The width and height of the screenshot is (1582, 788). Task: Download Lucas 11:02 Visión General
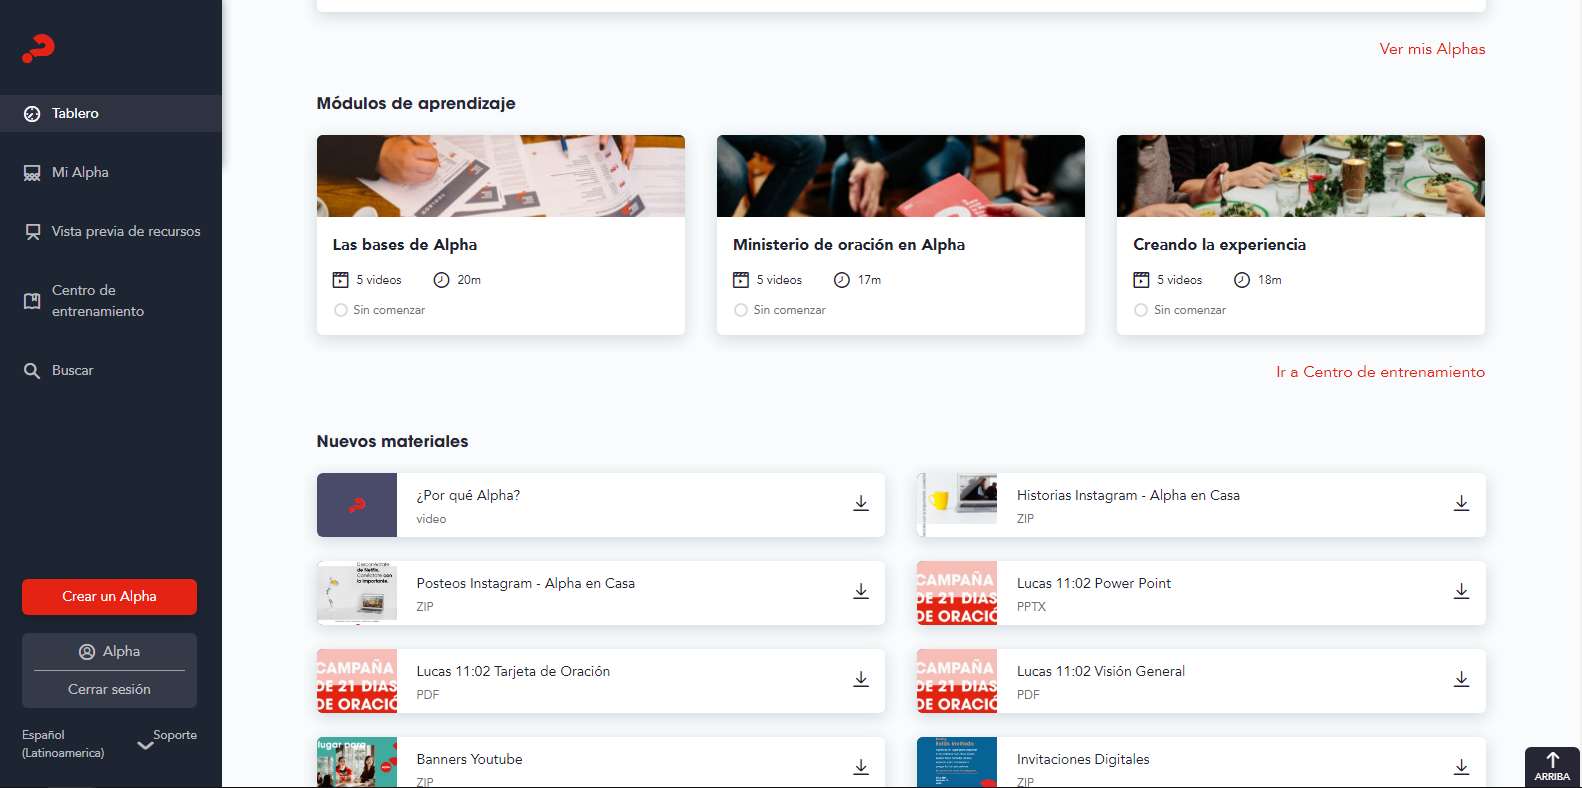click(x=1461, y=679)
